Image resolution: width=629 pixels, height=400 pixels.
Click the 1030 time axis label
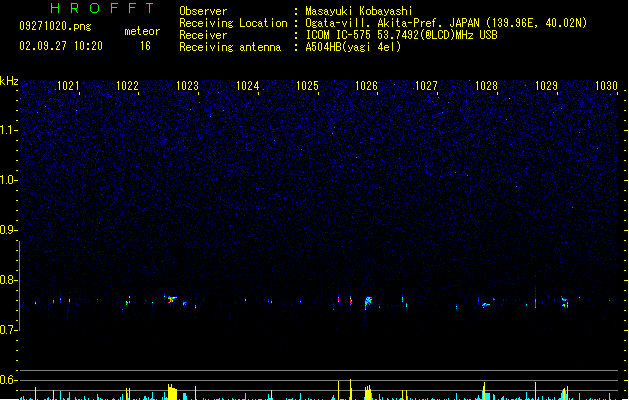pyautogui.click(x=606, y=86)
